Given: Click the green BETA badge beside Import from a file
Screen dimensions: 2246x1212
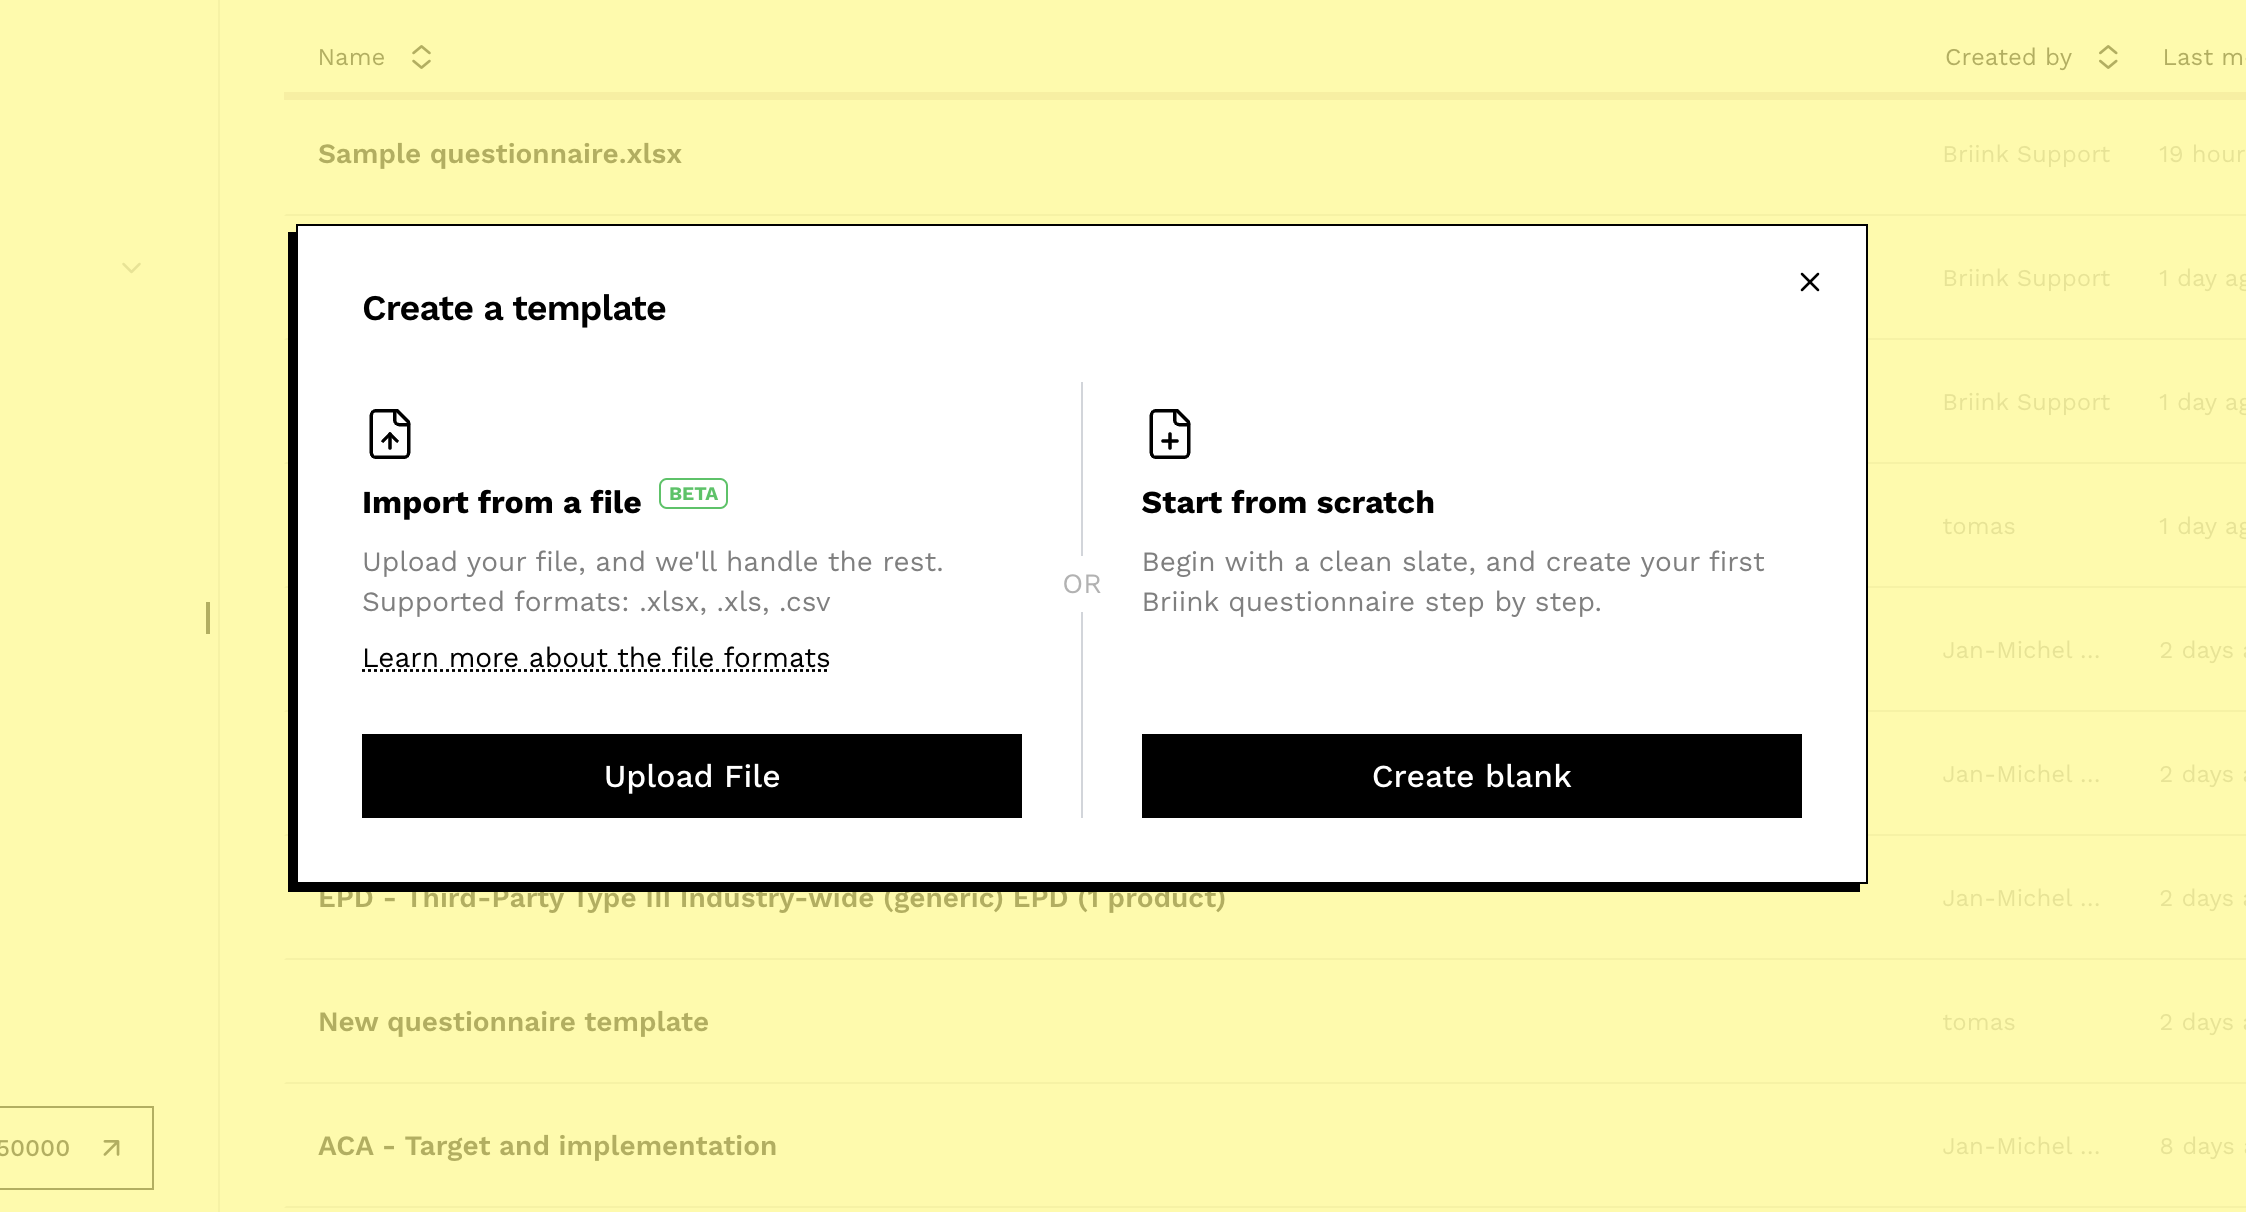Looking at the screenshot, I should point(692,493).
